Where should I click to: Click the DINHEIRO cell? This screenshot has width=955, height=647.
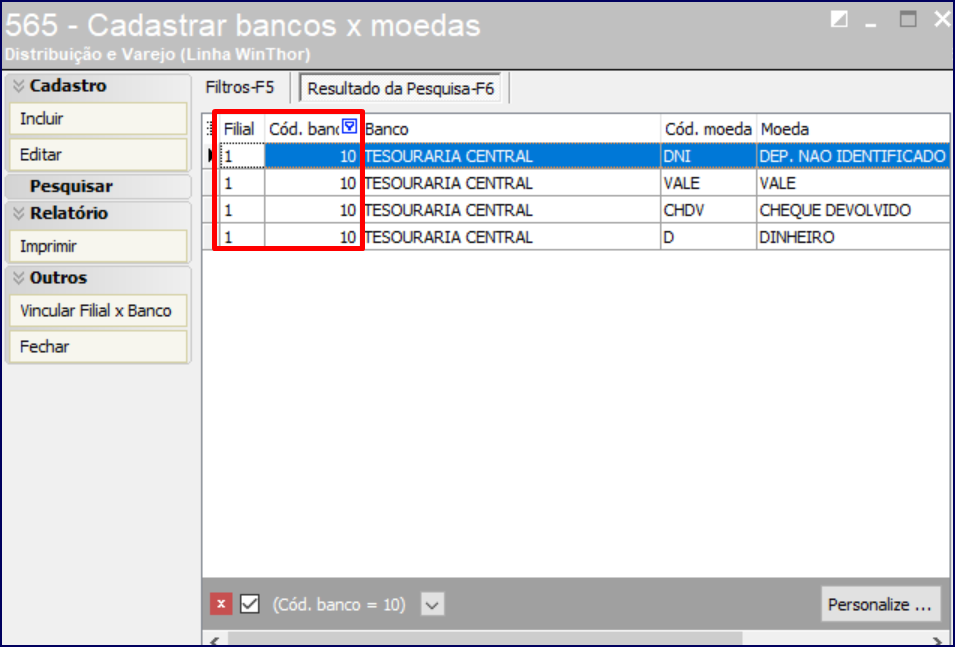tap(853, 236)
